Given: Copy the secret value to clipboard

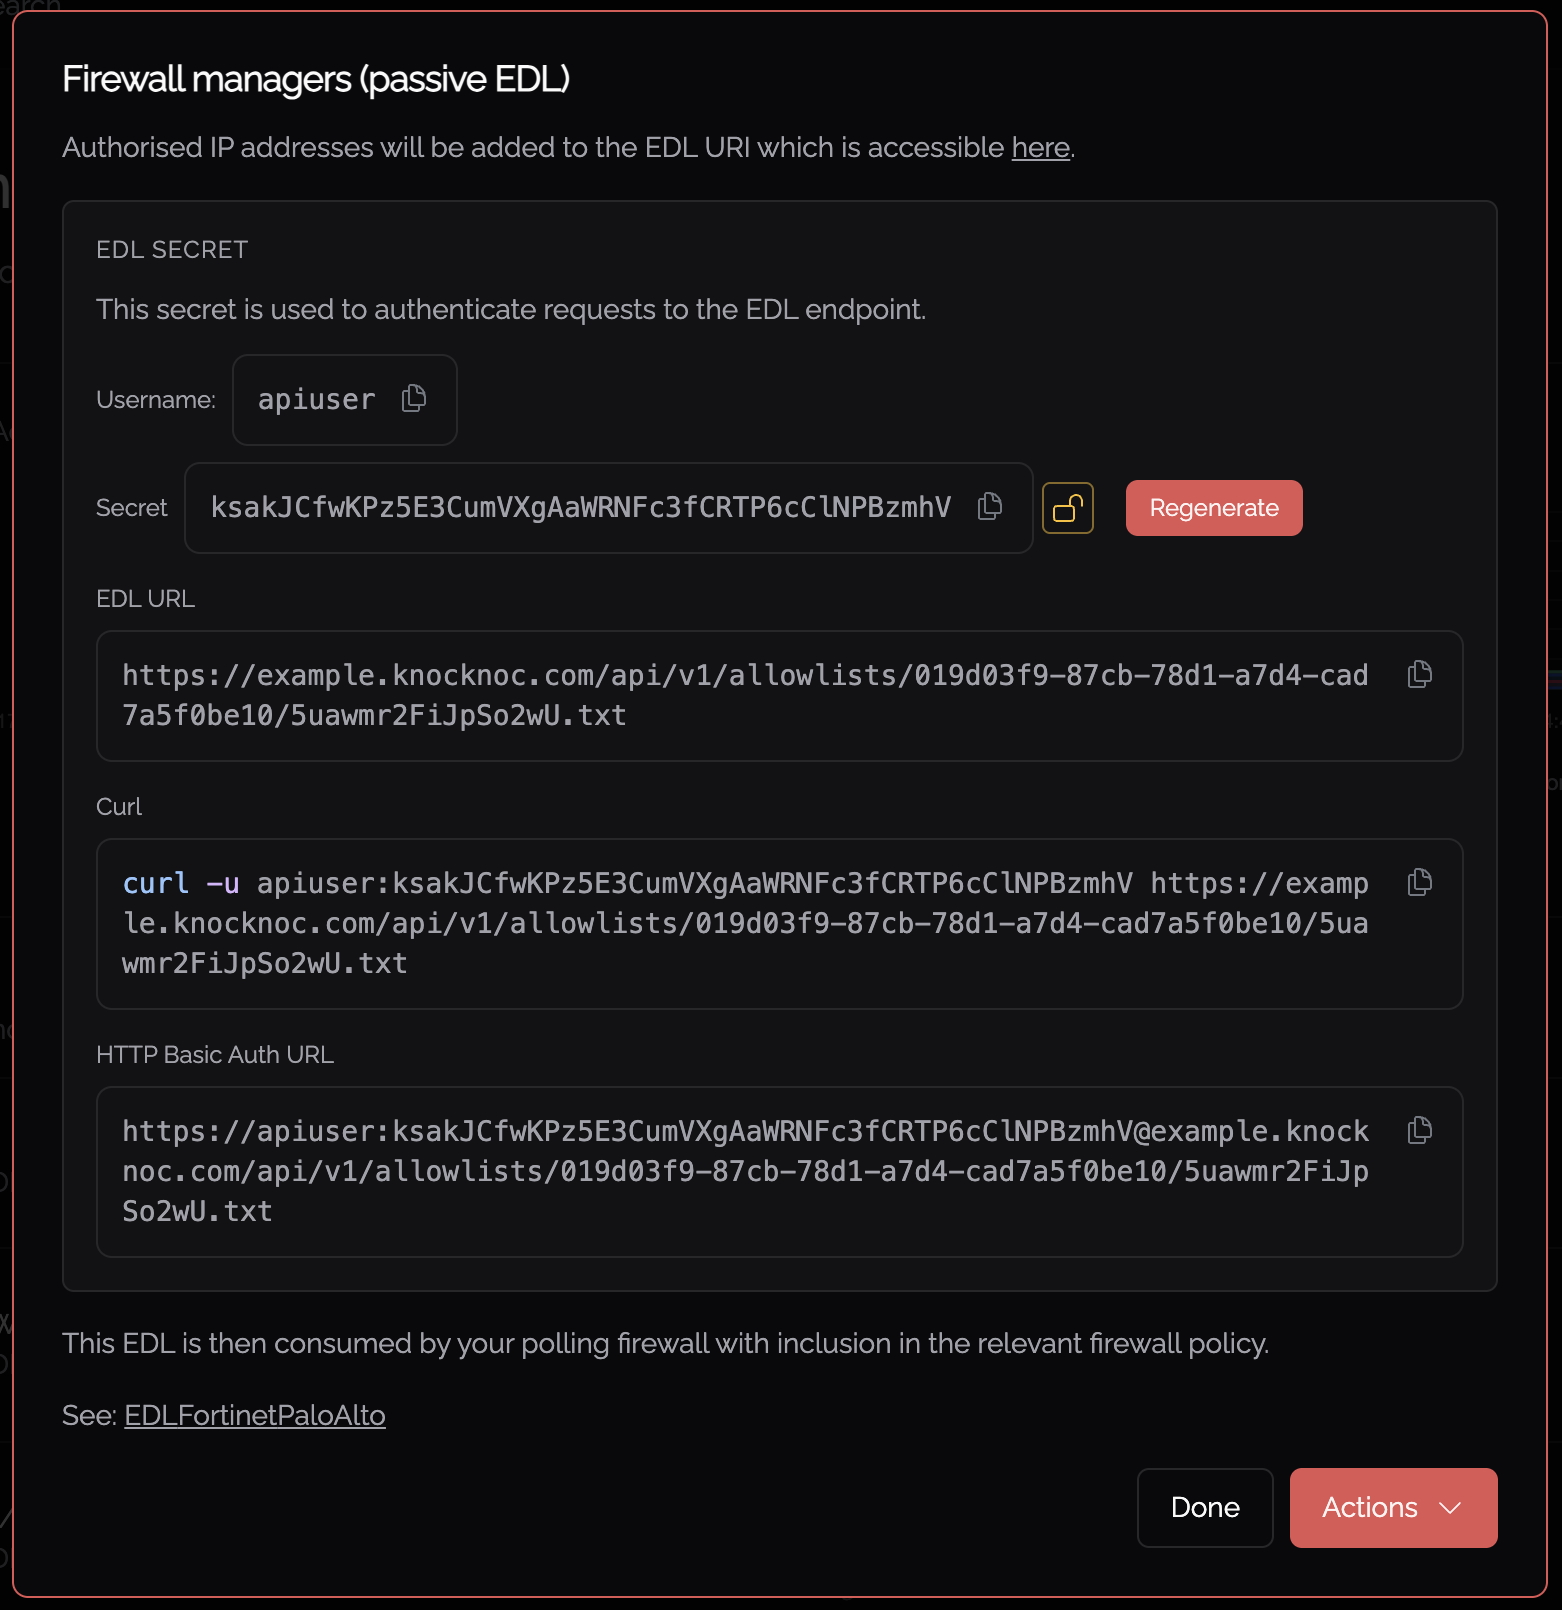Looking at the screenshot, I should pyautogui.click(x=990, y=507).
